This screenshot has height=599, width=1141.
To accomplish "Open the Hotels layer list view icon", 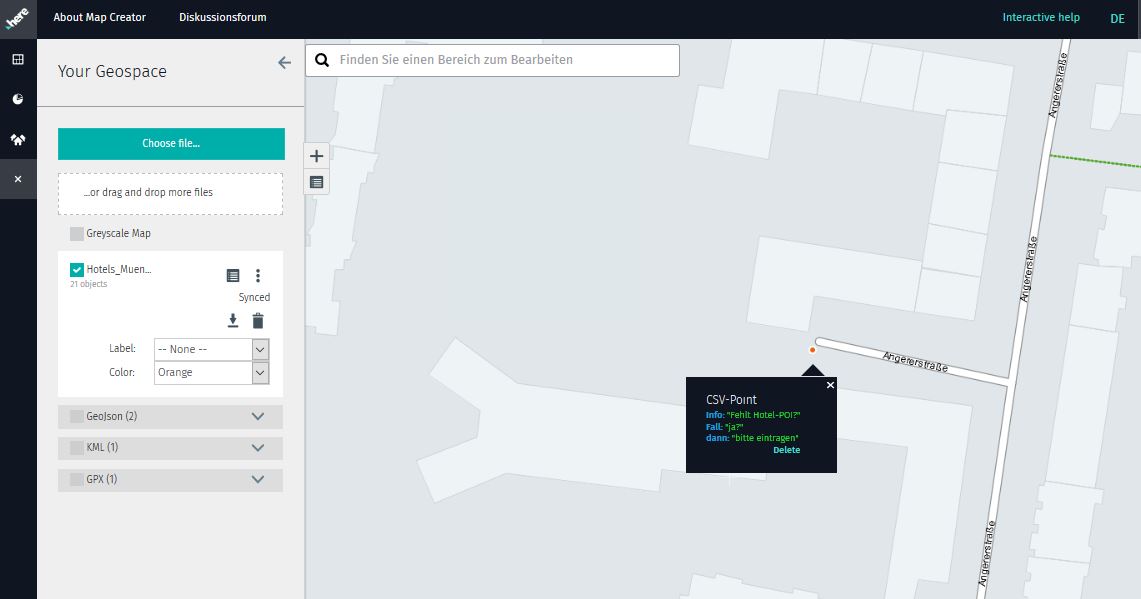I will click(233, 276).
